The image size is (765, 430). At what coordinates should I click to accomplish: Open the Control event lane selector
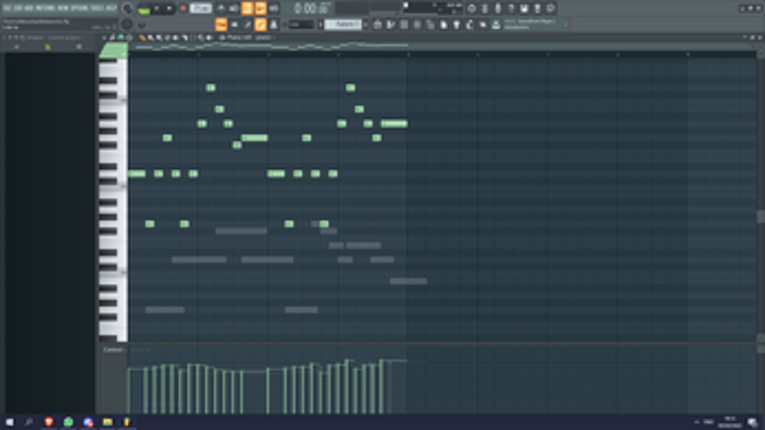(x=113, y=349)
